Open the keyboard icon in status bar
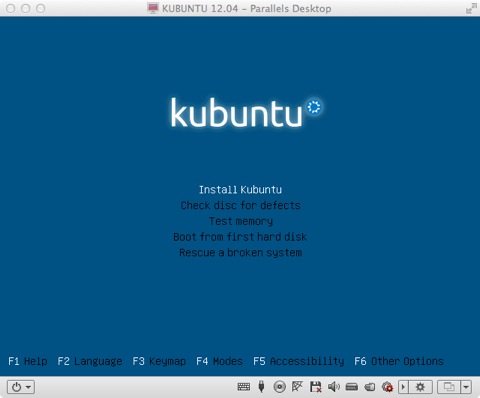The image size is (480, 398). (244, 387)
